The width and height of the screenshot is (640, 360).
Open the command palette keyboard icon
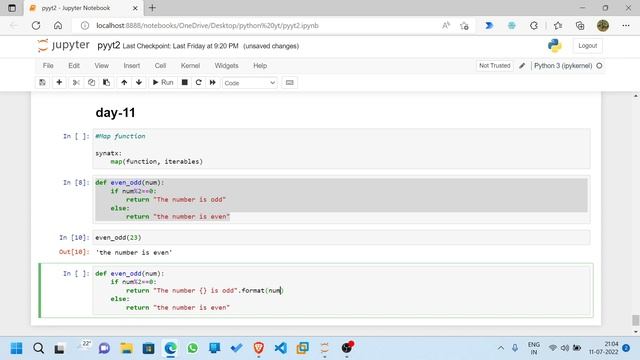click(289, 82)
